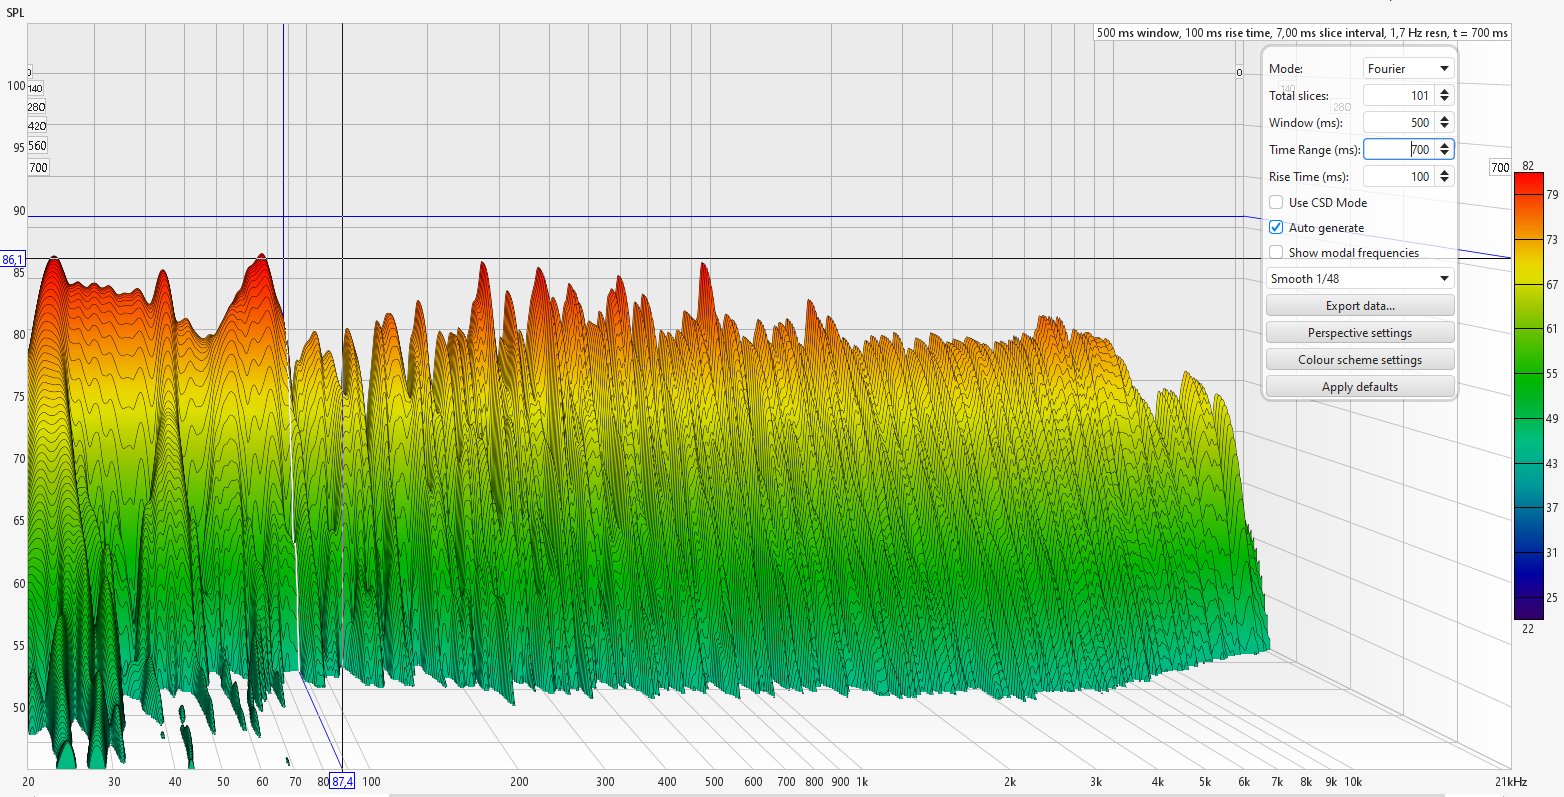The width and height of the screenshot is (1564, 797).
Task: Focus the Total slices field showing 101
Action: coord(1399,96)
